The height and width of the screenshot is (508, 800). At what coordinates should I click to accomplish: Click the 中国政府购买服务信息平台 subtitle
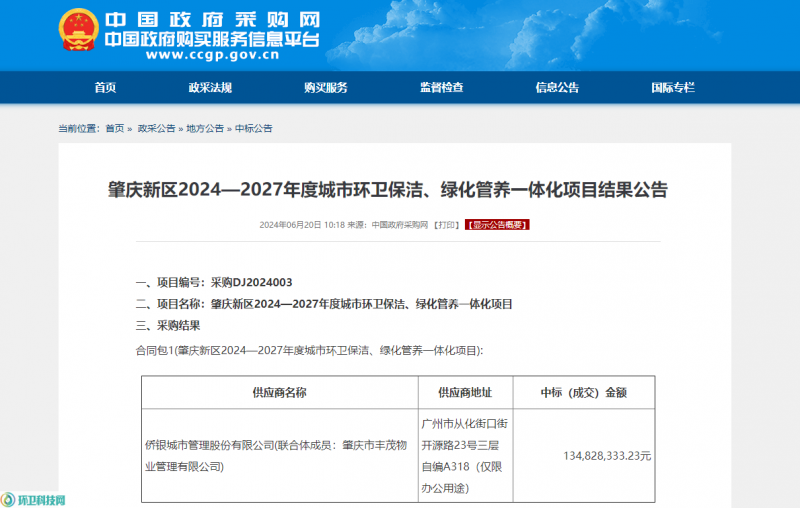212,39
